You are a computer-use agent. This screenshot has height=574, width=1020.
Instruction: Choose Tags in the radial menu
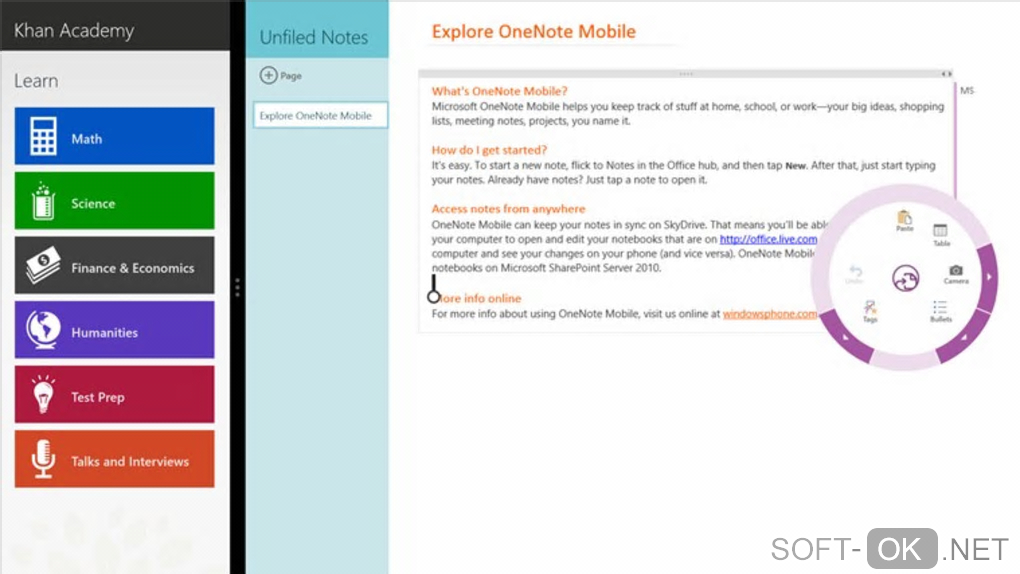[x=870, y=311]
